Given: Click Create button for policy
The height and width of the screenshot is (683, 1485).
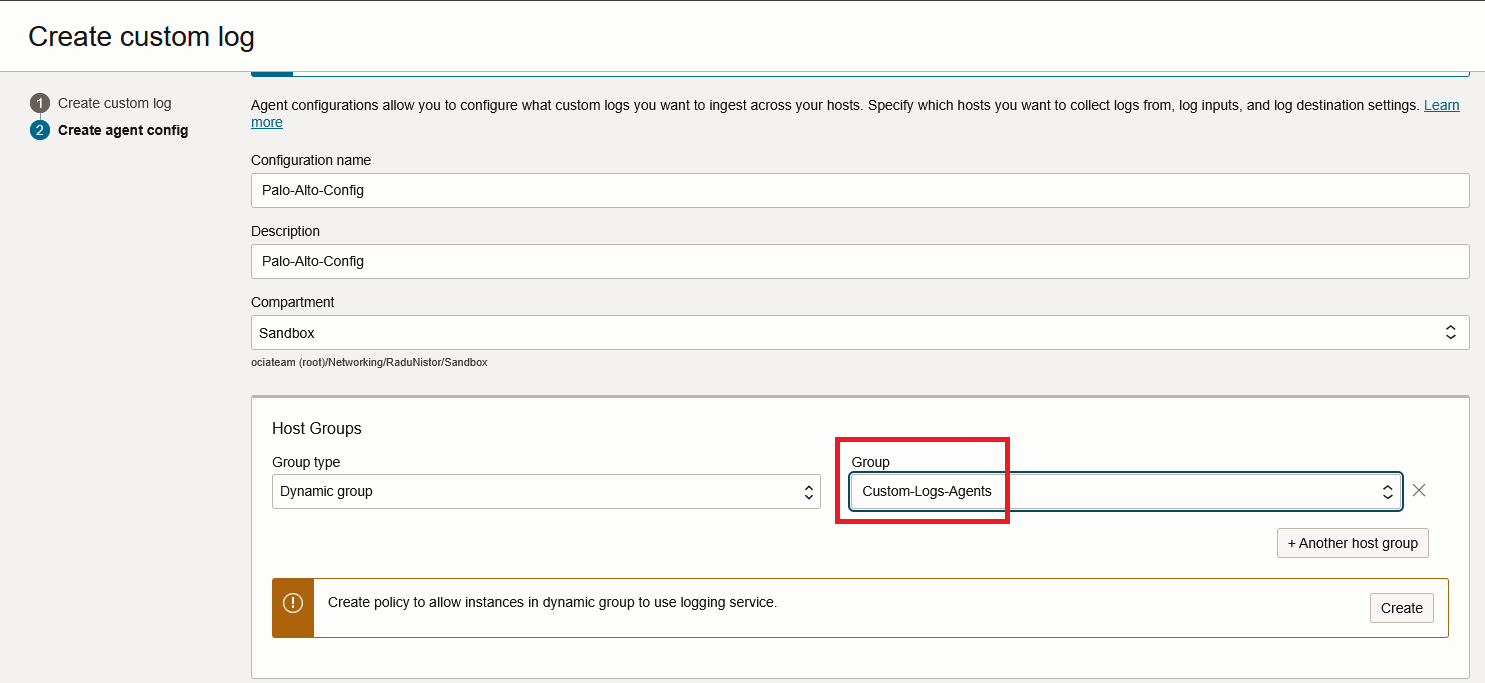Looking at the screenshot, I should click(1402, 608).
